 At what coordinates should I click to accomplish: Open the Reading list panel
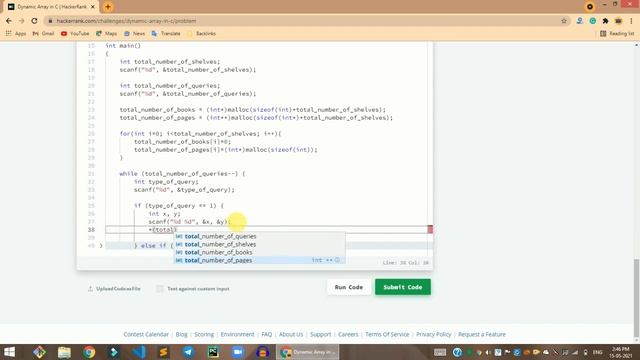[617, 33]
